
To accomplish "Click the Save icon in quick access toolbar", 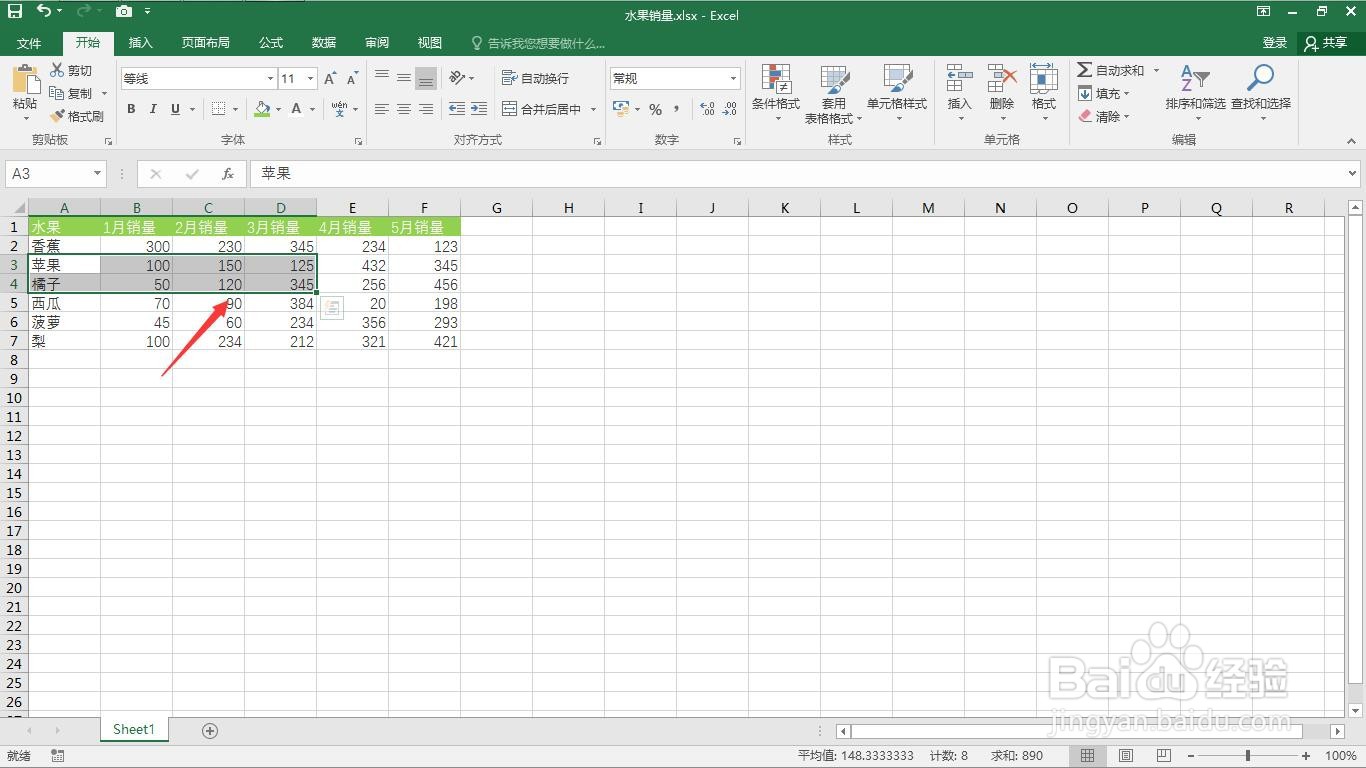I will coord(15,12).
